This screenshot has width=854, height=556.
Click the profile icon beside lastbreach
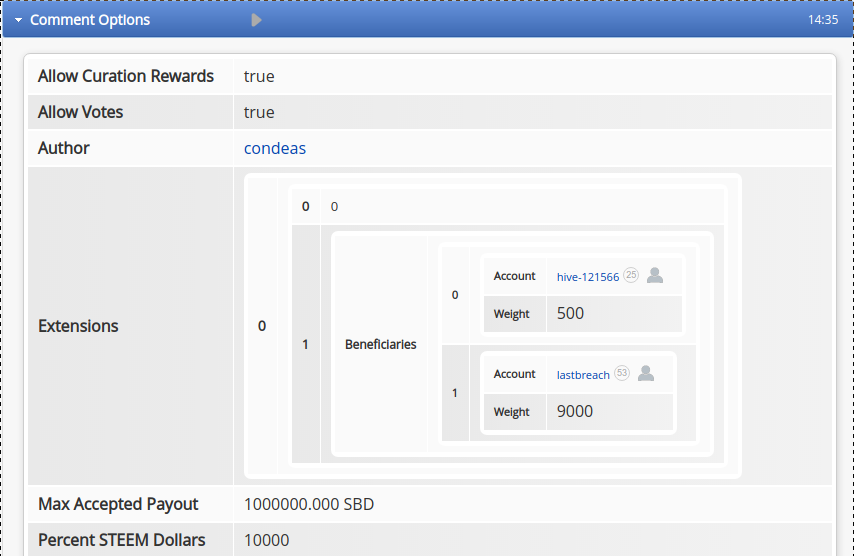click(646, 374)
